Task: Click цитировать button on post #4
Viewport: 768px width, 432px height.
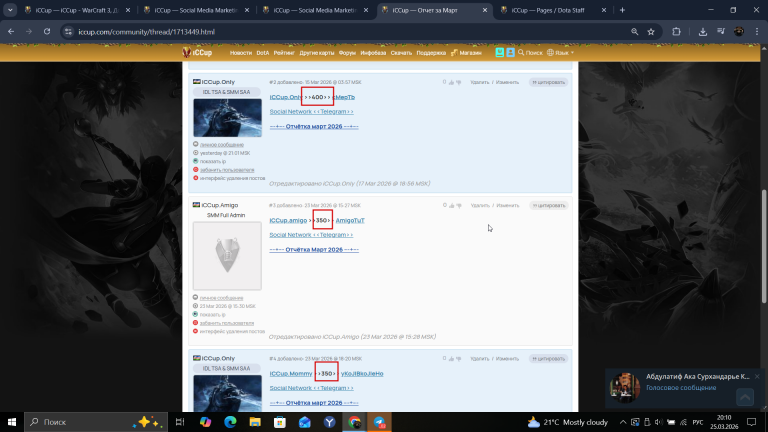Action: point(549,359)
